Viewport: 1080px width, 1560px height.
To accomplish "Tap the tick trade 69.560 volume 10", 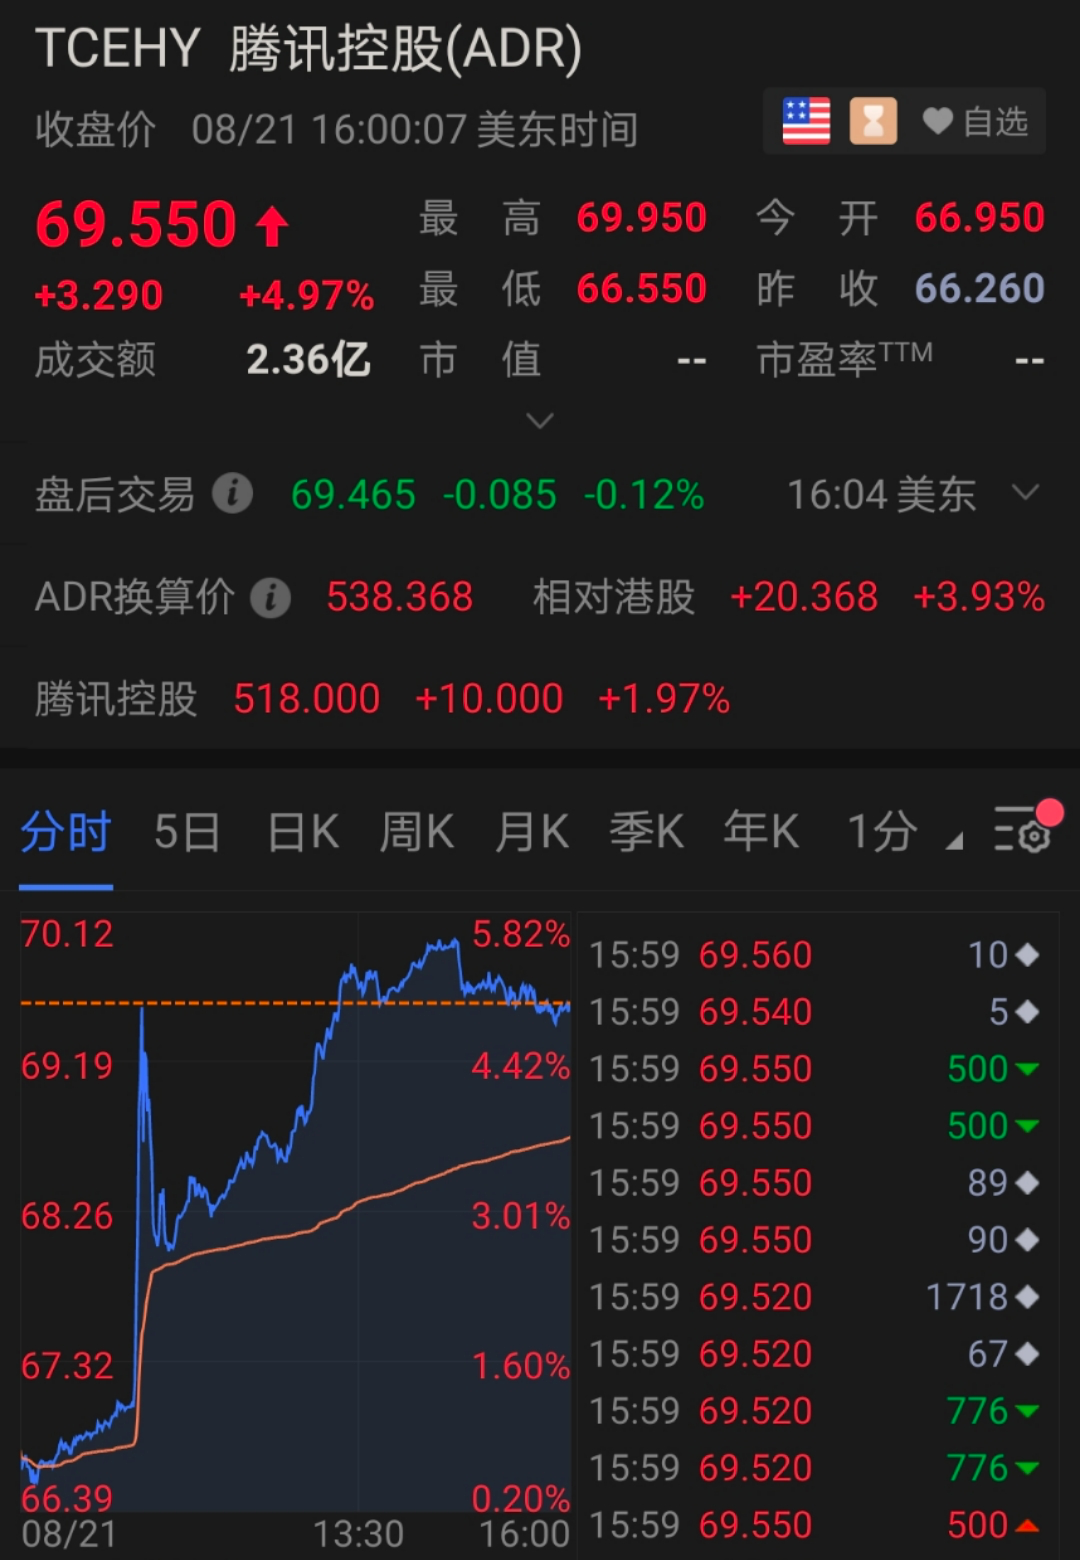I will [x=814, y=955].
